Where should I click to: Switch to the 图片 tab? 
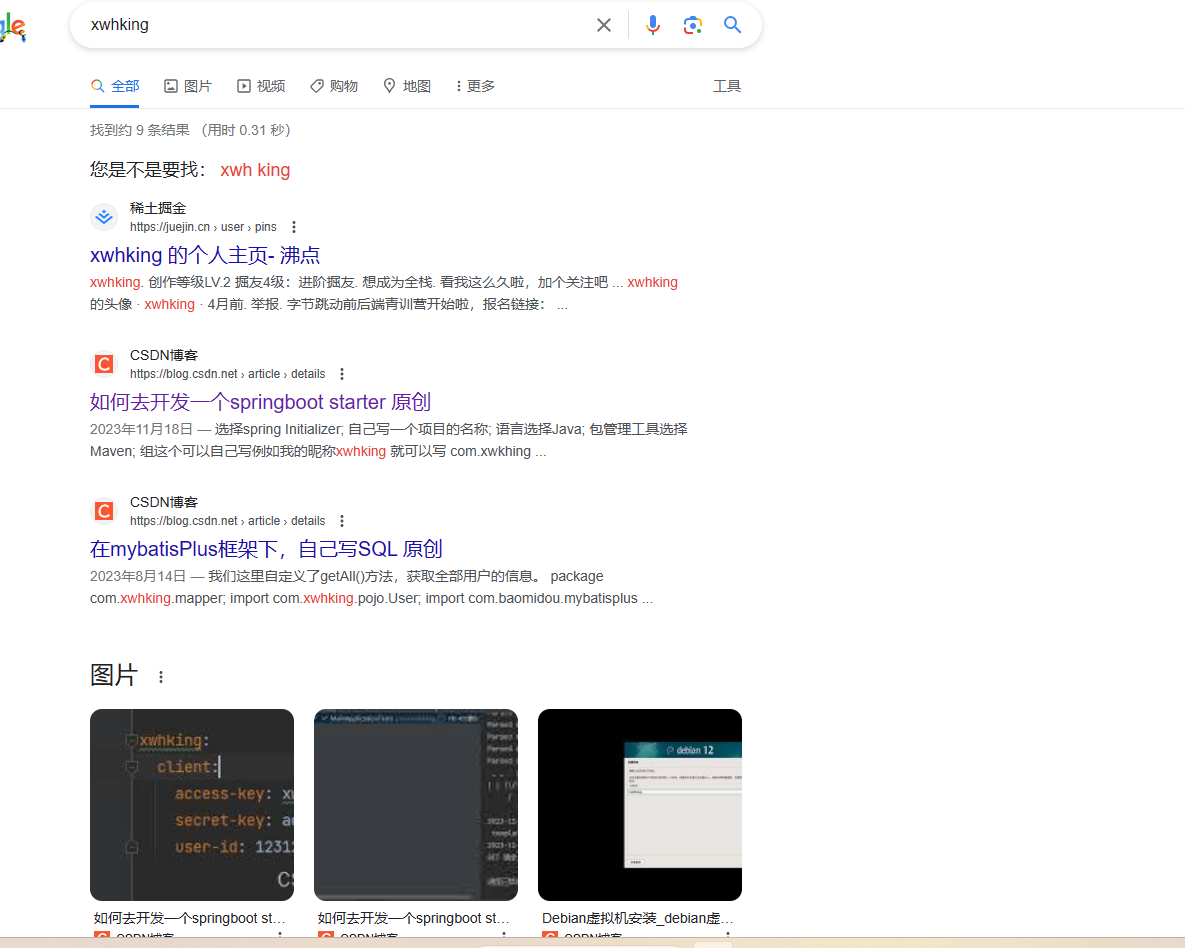click(x=188, y=86)
